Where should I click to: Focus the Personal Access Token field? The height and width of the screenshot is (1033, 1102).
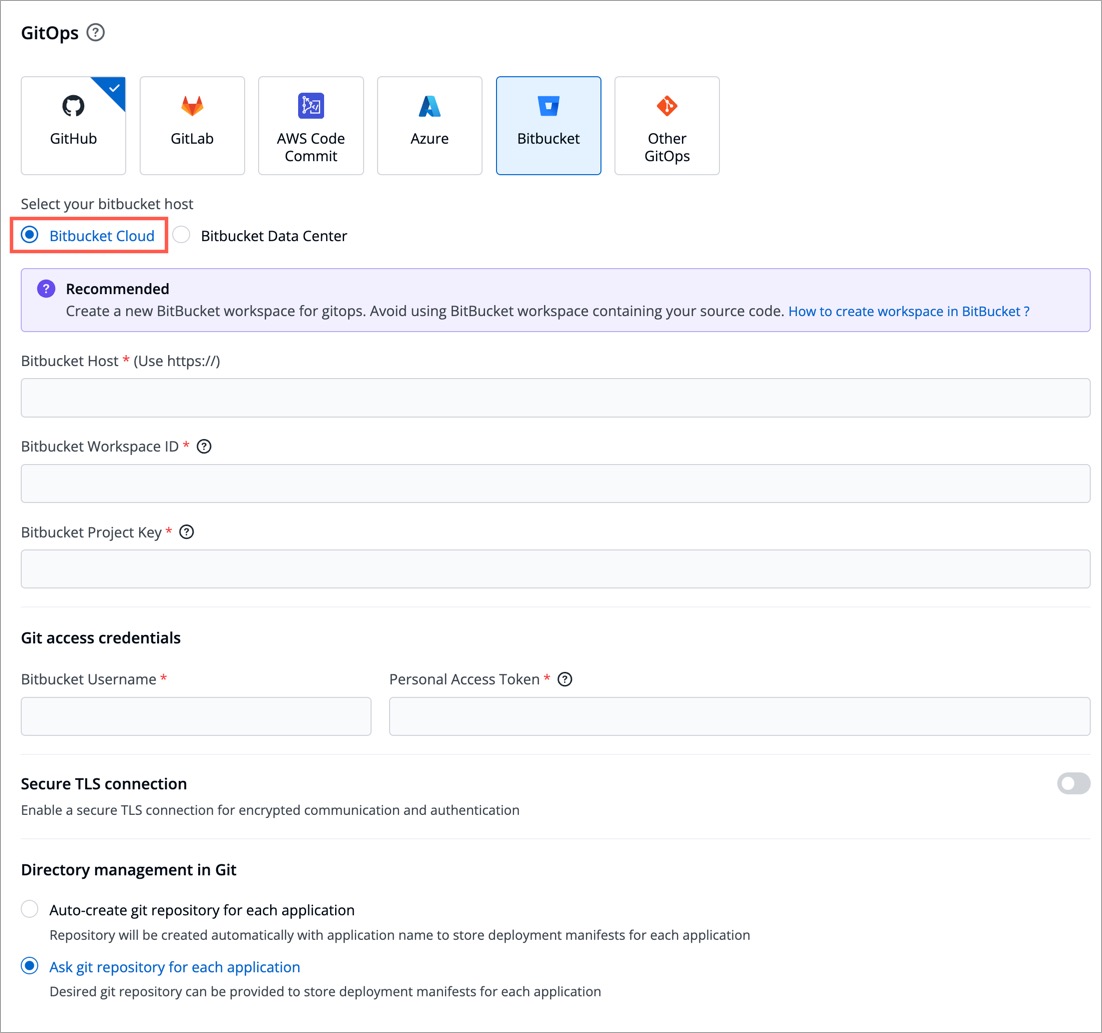pyautogui.click(x=739, y=716)
